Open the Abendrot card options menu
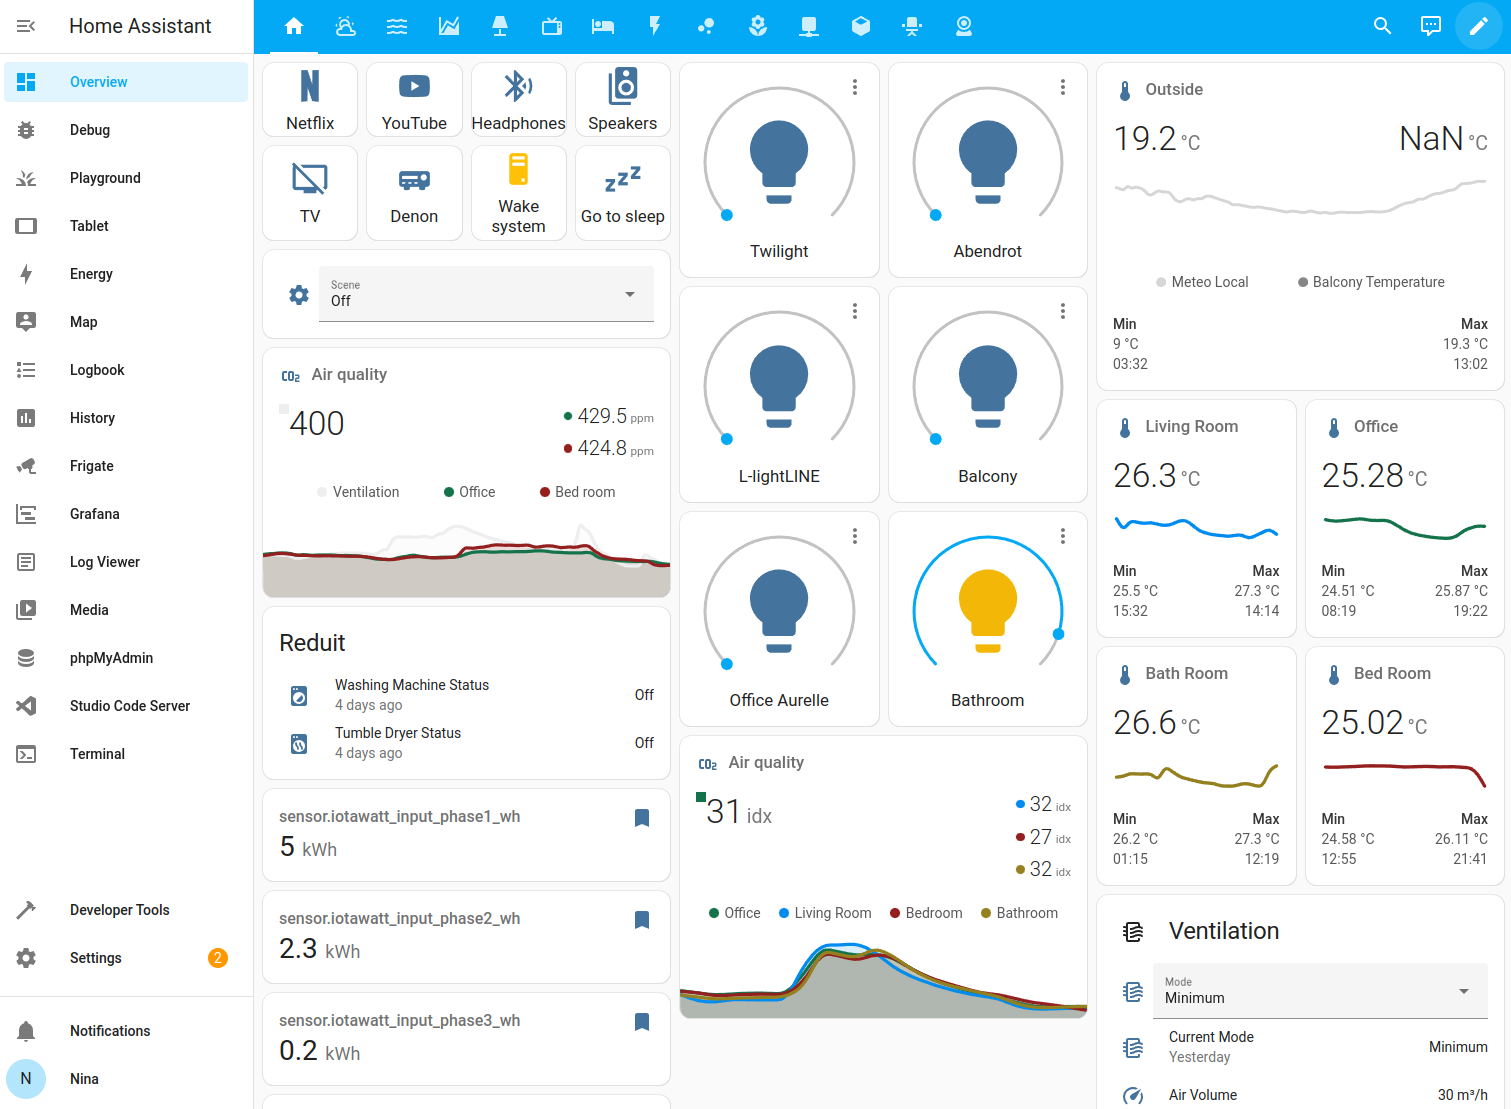 coord(1062,87)
